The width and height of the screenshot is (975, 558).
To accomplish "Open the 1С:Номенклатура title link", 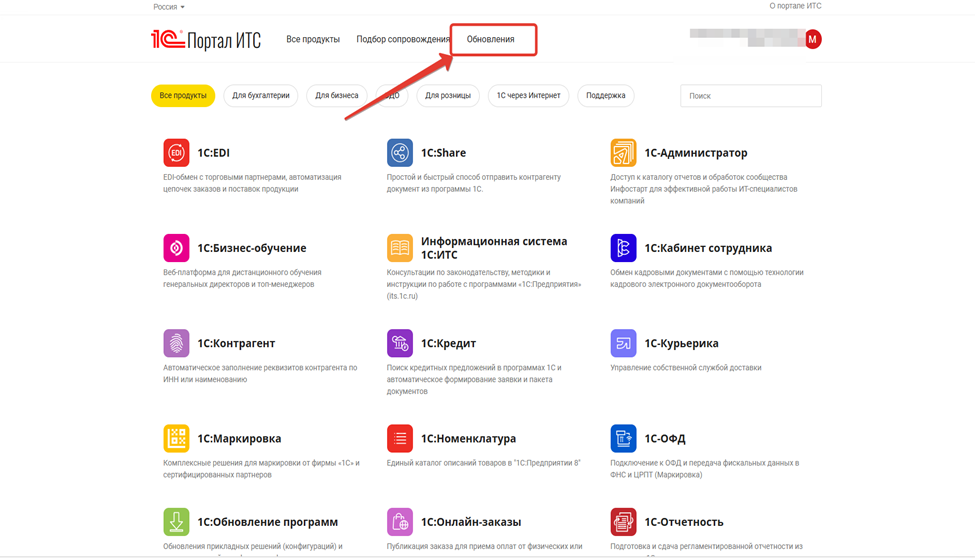I will (468, 439).
